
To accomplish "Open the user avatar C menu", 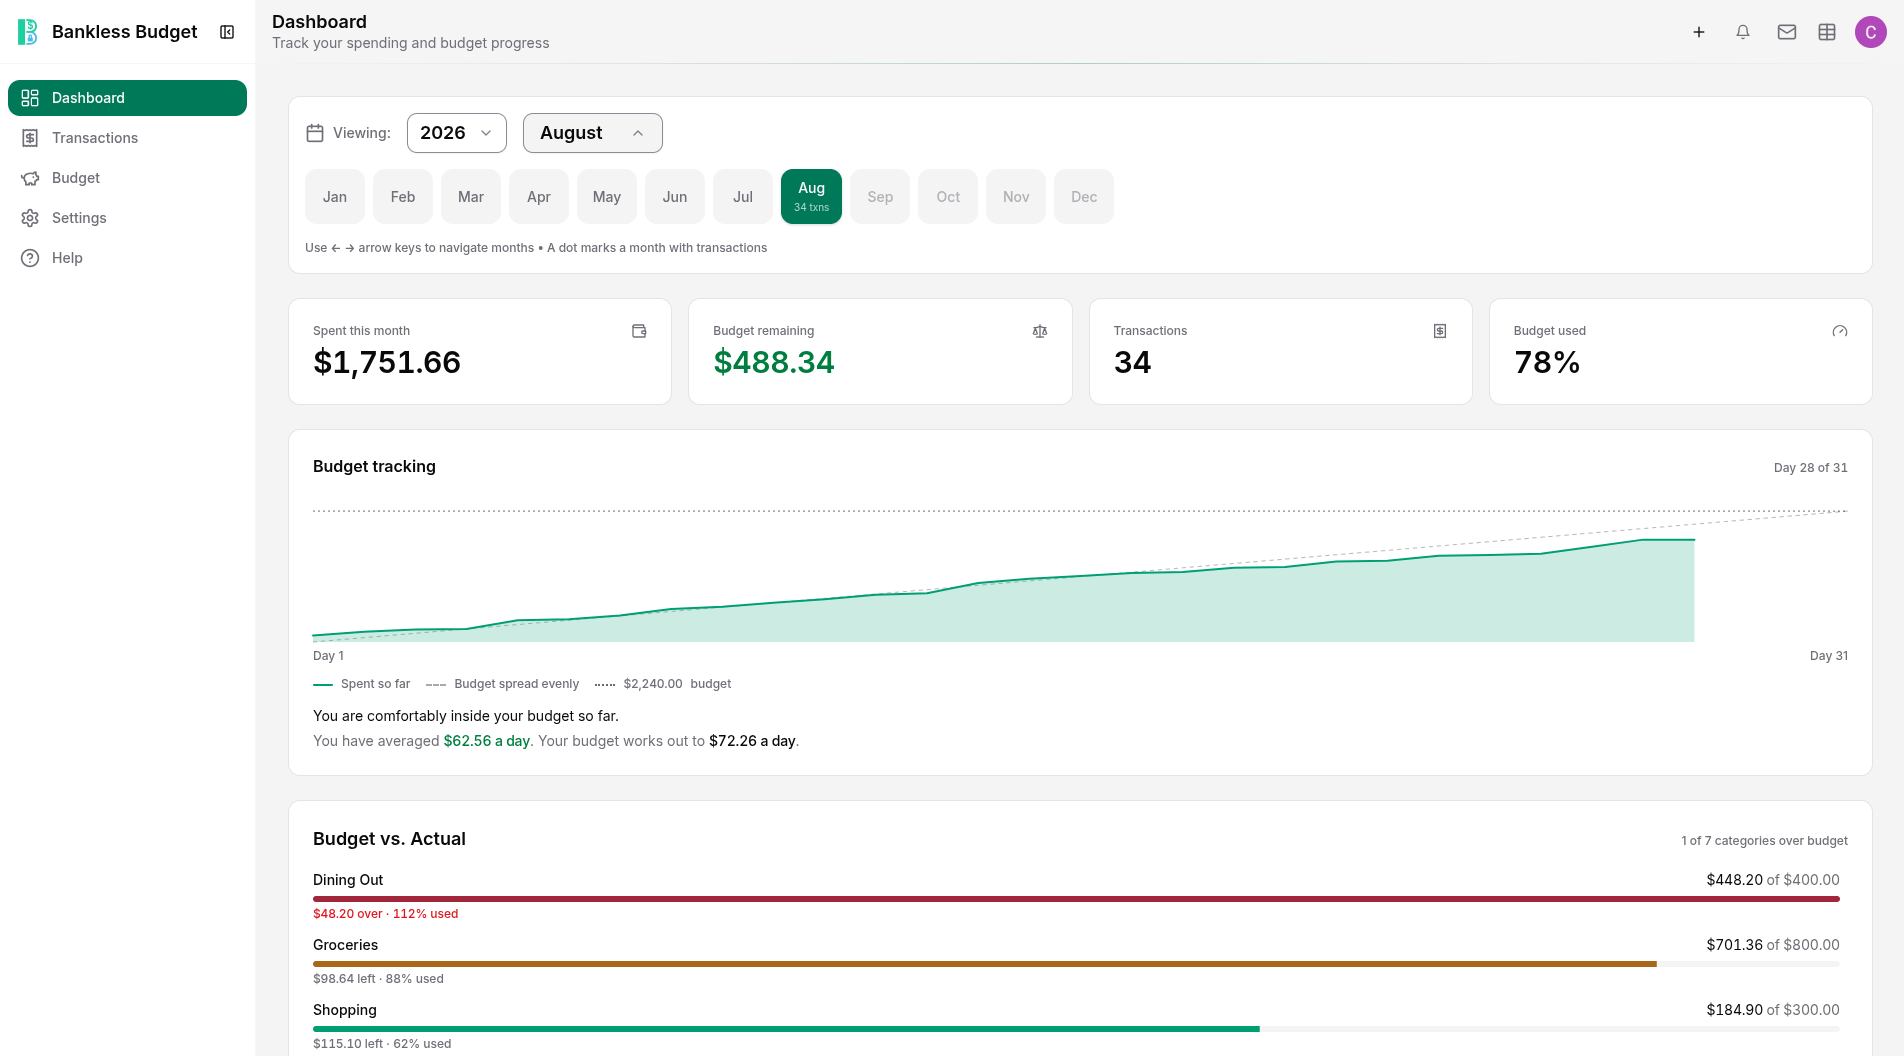I will [x=1871, y=32].
